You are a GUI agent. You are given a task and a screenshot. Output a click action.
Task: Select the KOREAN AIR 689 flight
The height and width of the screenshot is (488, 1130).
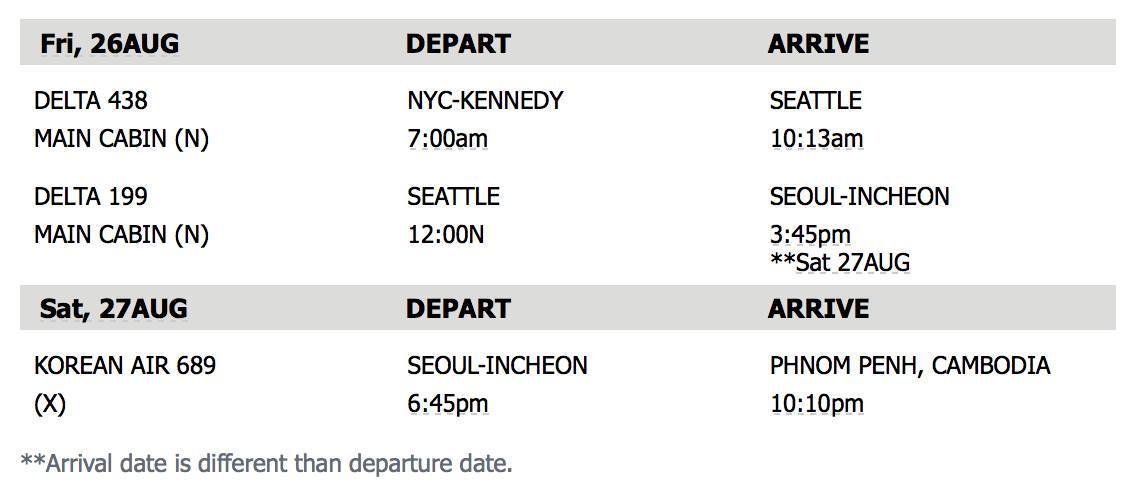click(125, 365)
